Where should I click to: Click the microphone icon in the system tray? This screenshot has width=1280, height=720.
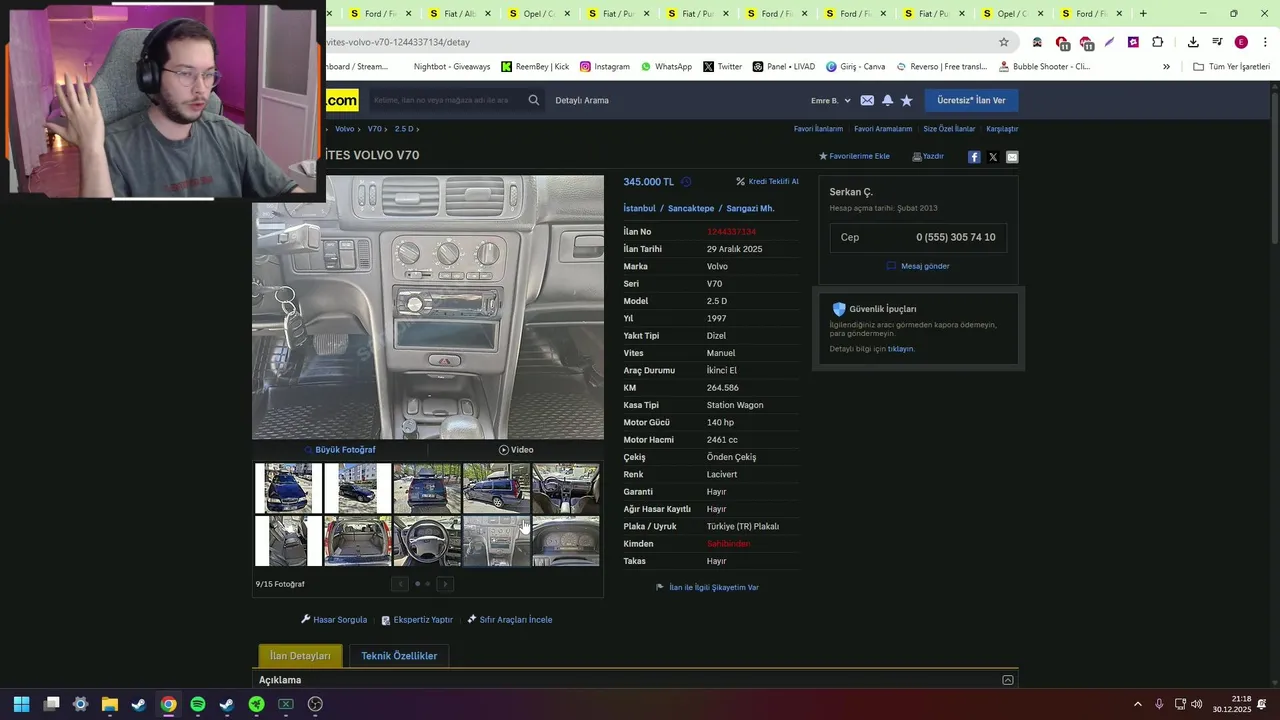[x=1159, y=704]
